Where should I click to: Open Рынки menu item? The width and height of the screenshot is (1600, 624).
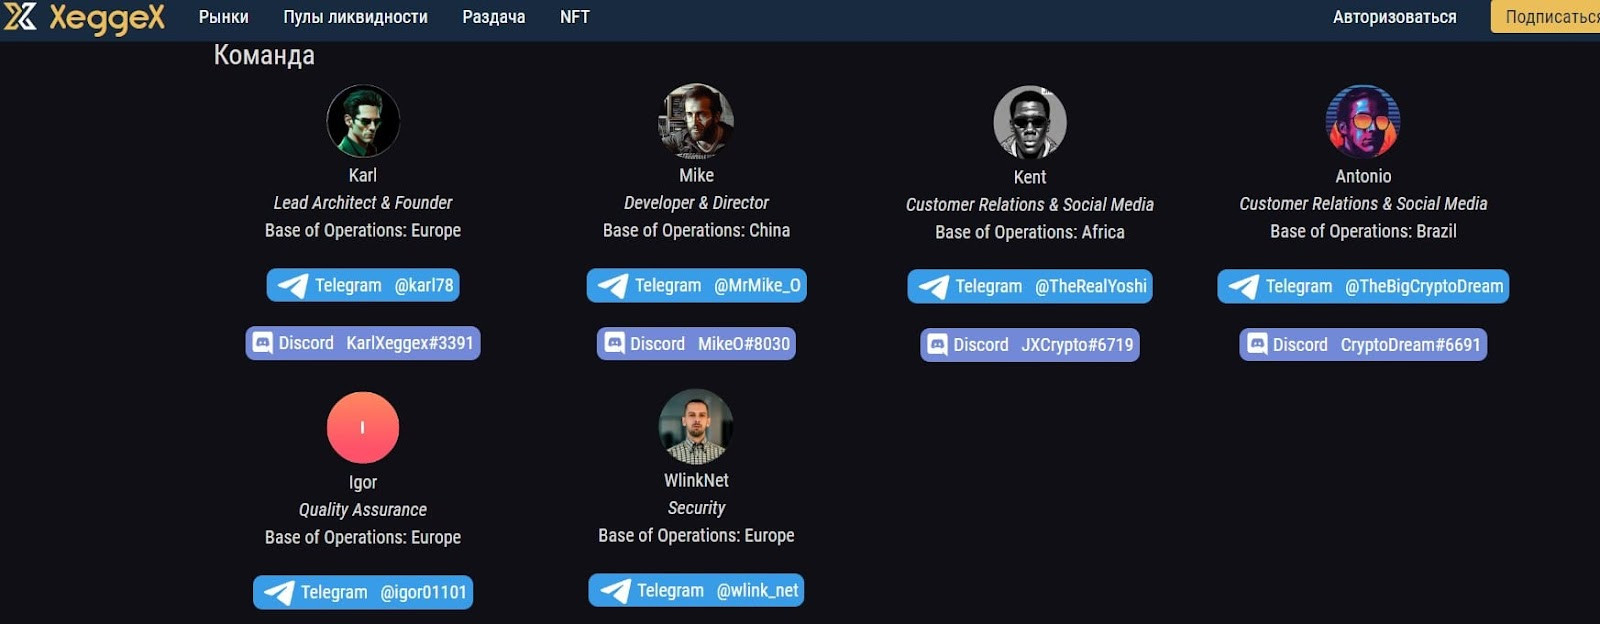(224, 17)
